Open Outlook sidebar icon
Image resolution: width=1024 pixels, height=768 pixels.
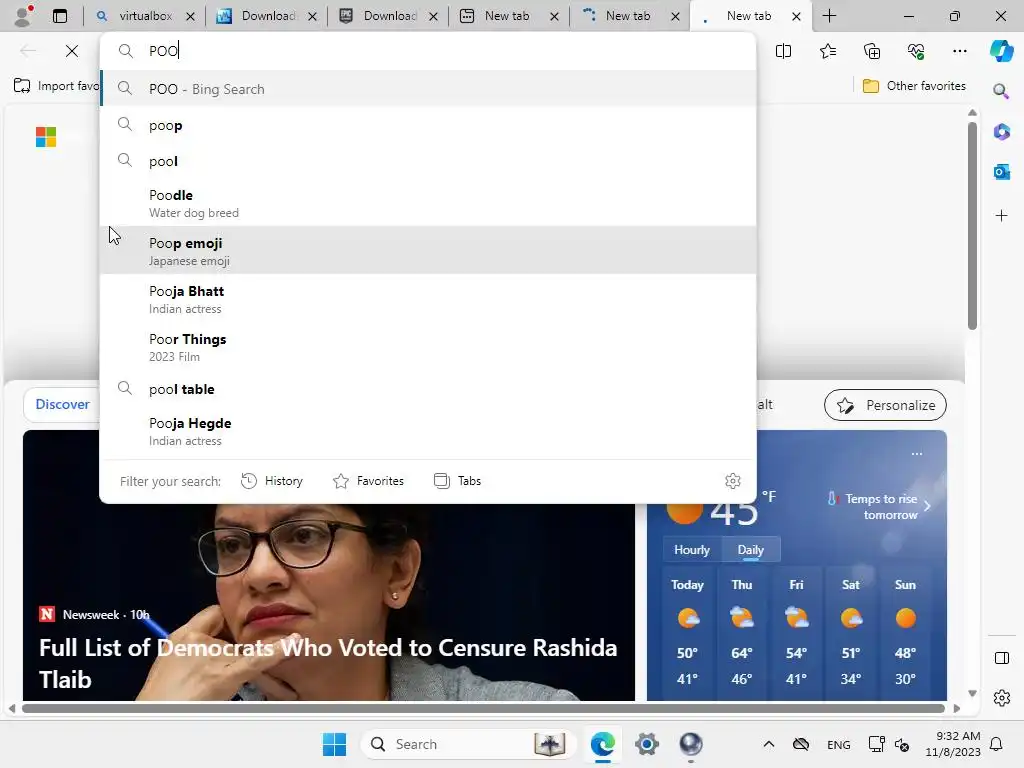click(x=1001, y=172)
